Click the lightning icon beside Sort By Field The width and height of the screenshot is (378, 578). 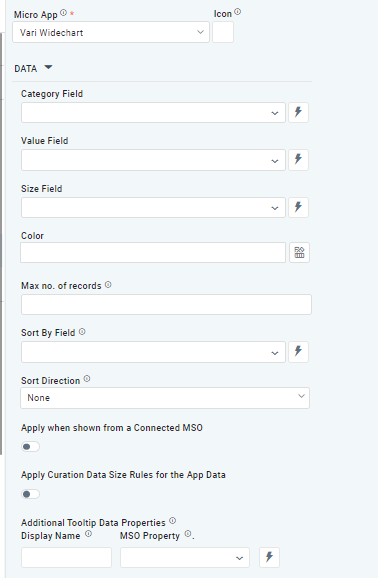(x=298, y=352)
